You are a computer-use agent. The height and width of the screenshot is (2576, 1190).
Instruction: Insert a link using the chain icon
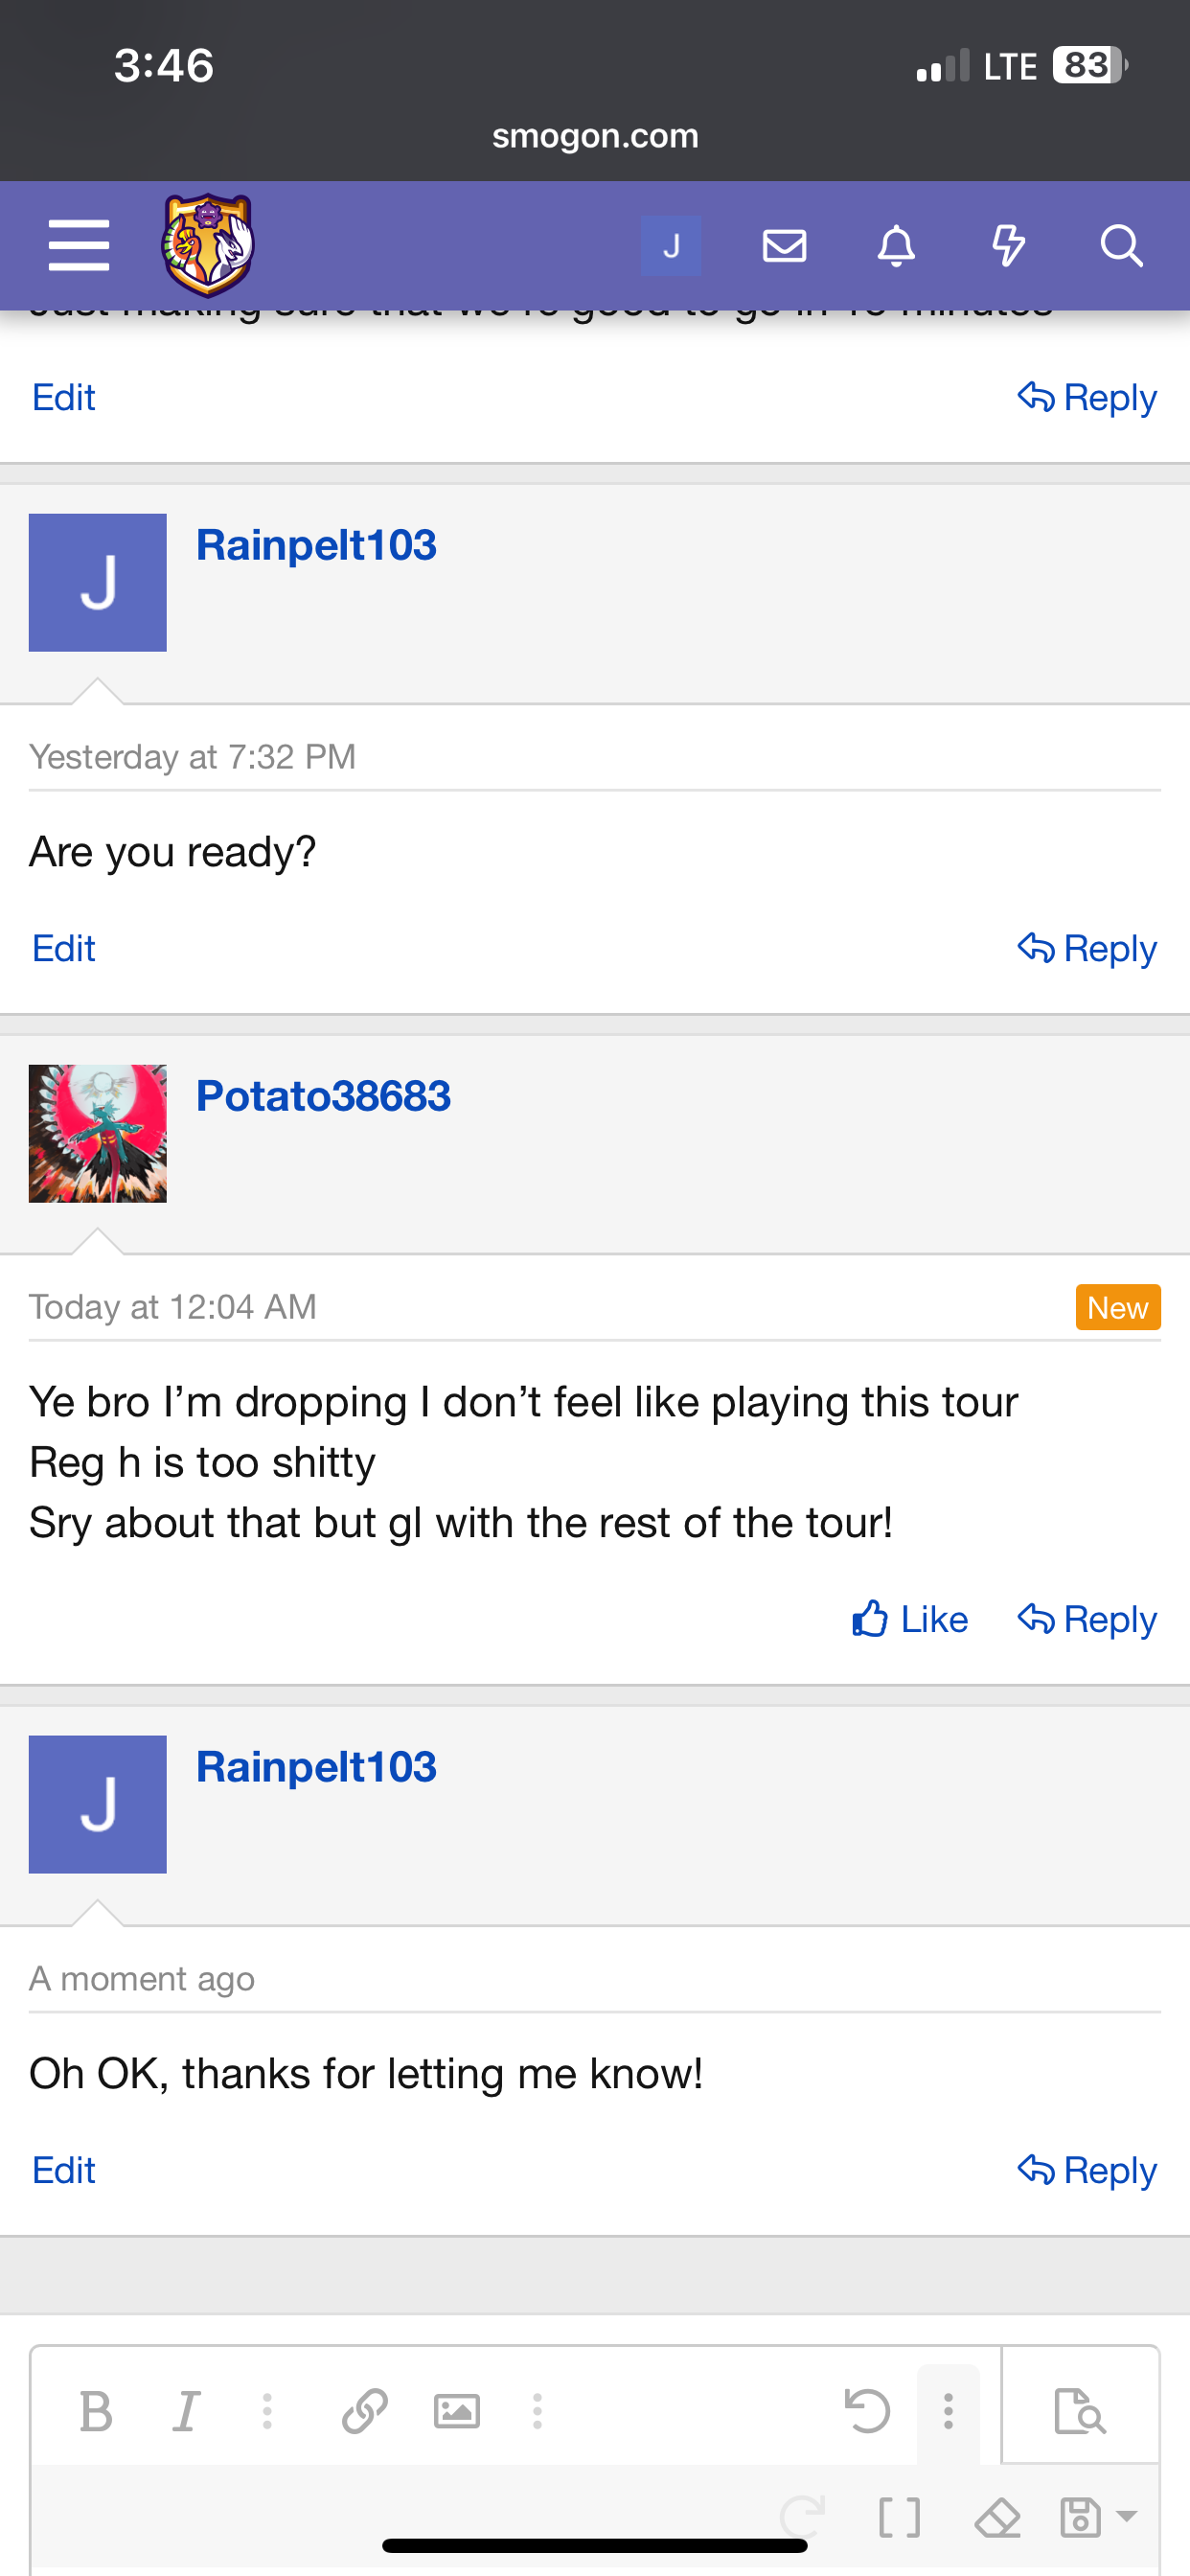point(365,2411)
